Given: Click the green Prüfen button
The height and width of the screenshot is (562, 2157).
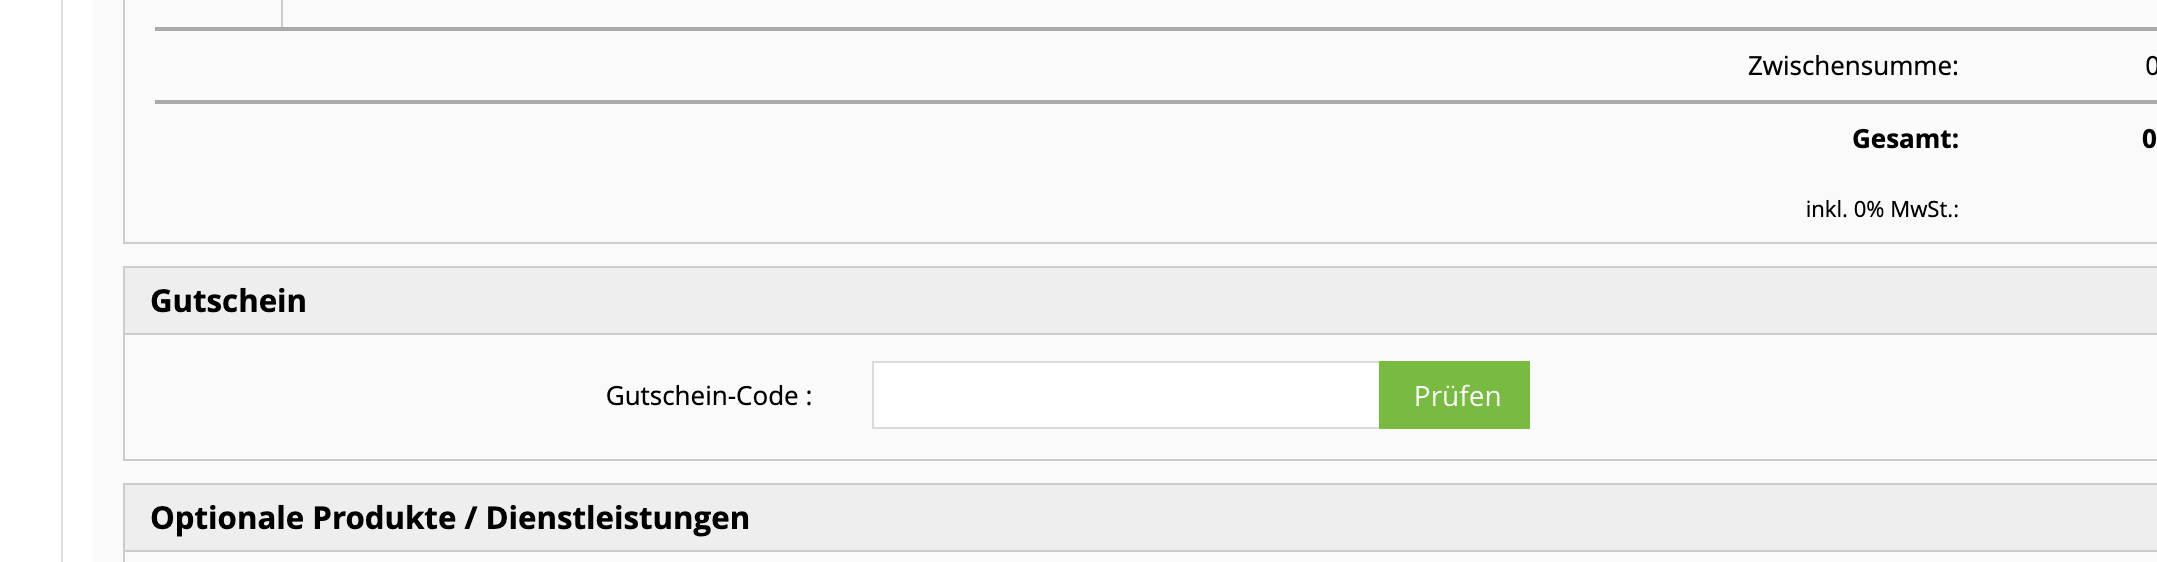Looking at the screenshot, I should [x=1454, y=395].
